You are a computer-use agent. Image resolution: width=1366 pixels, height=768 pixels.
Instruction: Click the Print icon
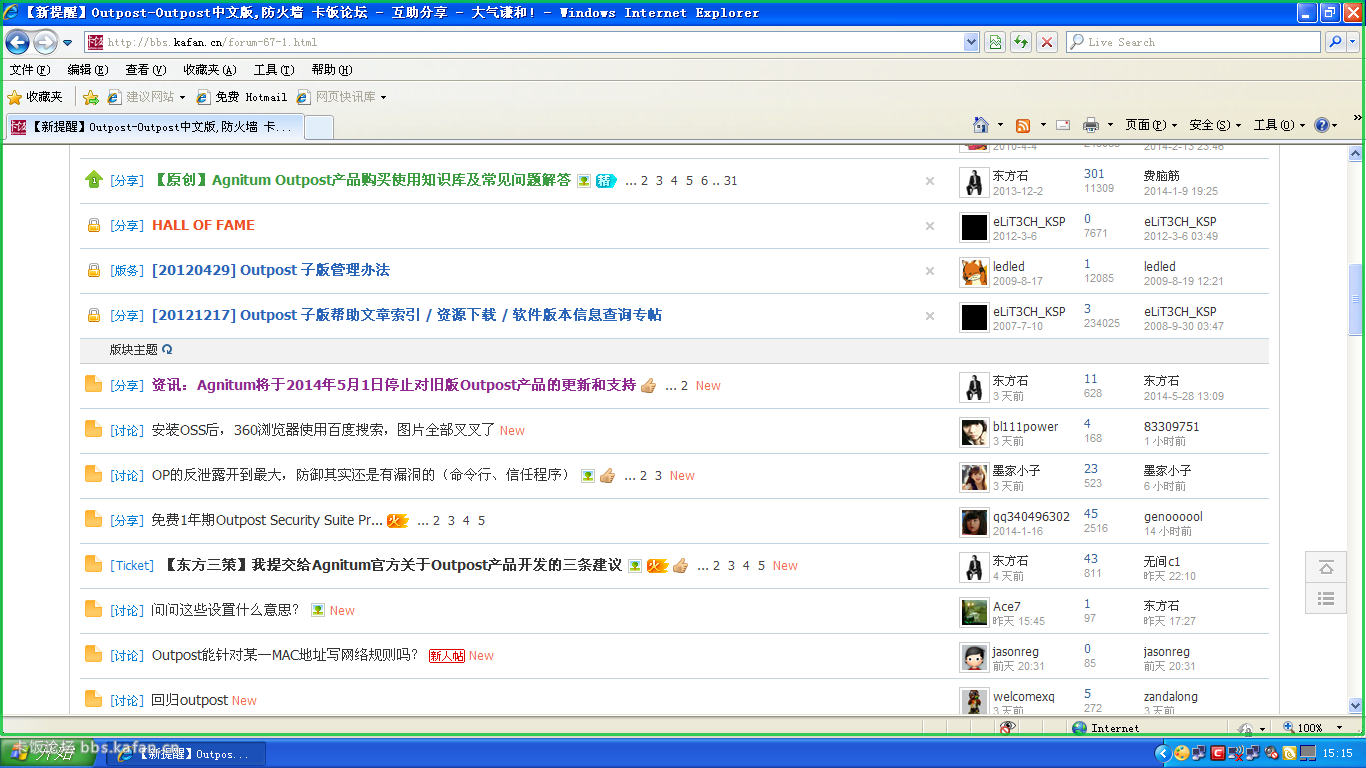click(x=1091, y=125)
